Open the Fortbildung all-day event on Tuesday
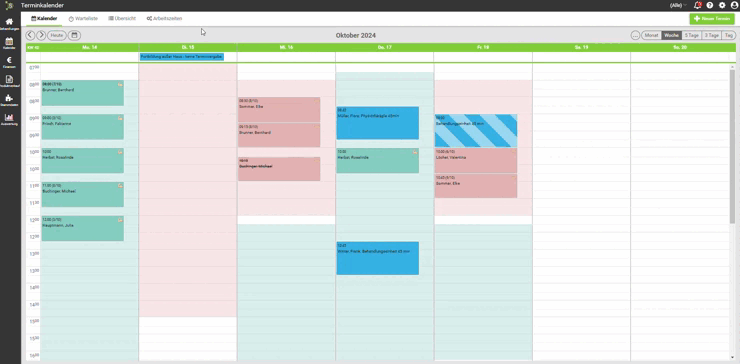This screenshot has height=364, width=740. tap(182, 57)
